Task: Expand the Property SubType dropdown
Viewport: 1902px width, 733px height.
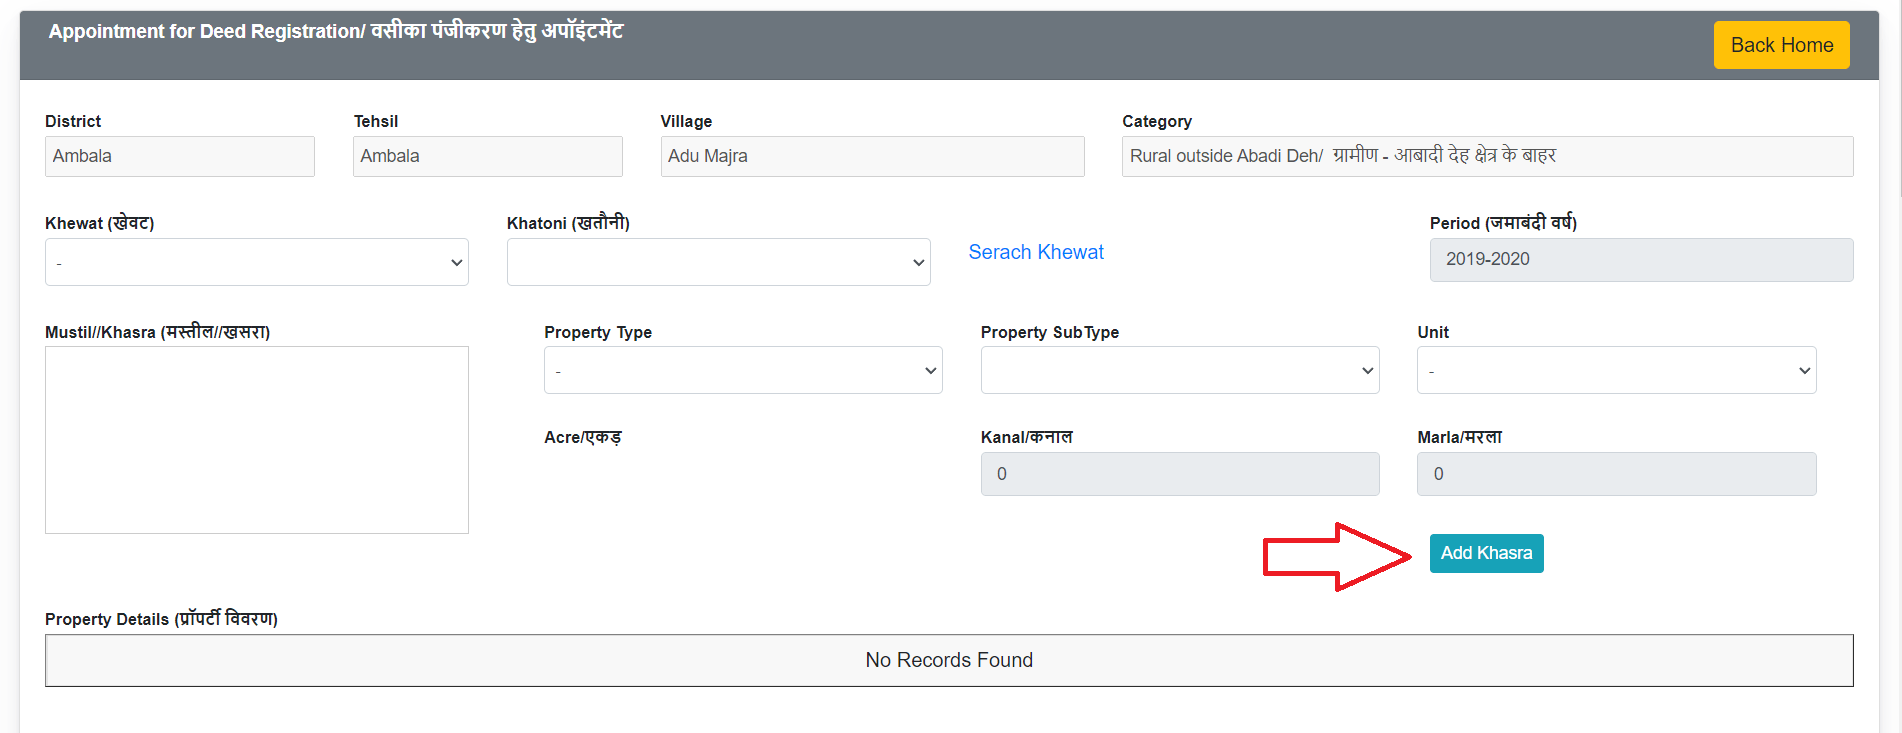Action: 1179,370
